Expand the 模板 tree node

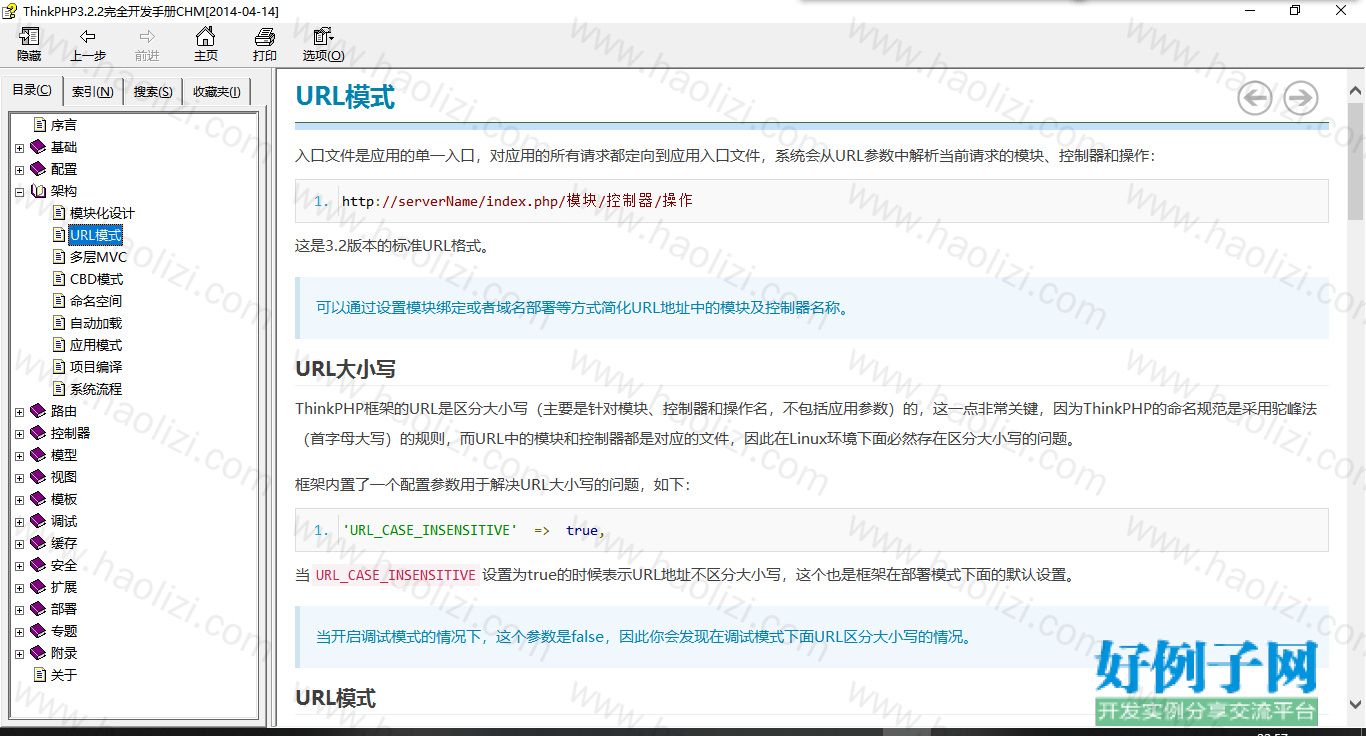click(x=20, y=500)
